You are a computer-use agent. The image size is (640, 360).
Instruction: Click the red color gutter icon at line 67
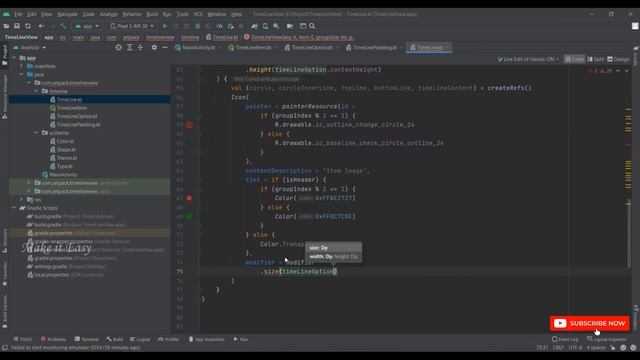(189, 198)
